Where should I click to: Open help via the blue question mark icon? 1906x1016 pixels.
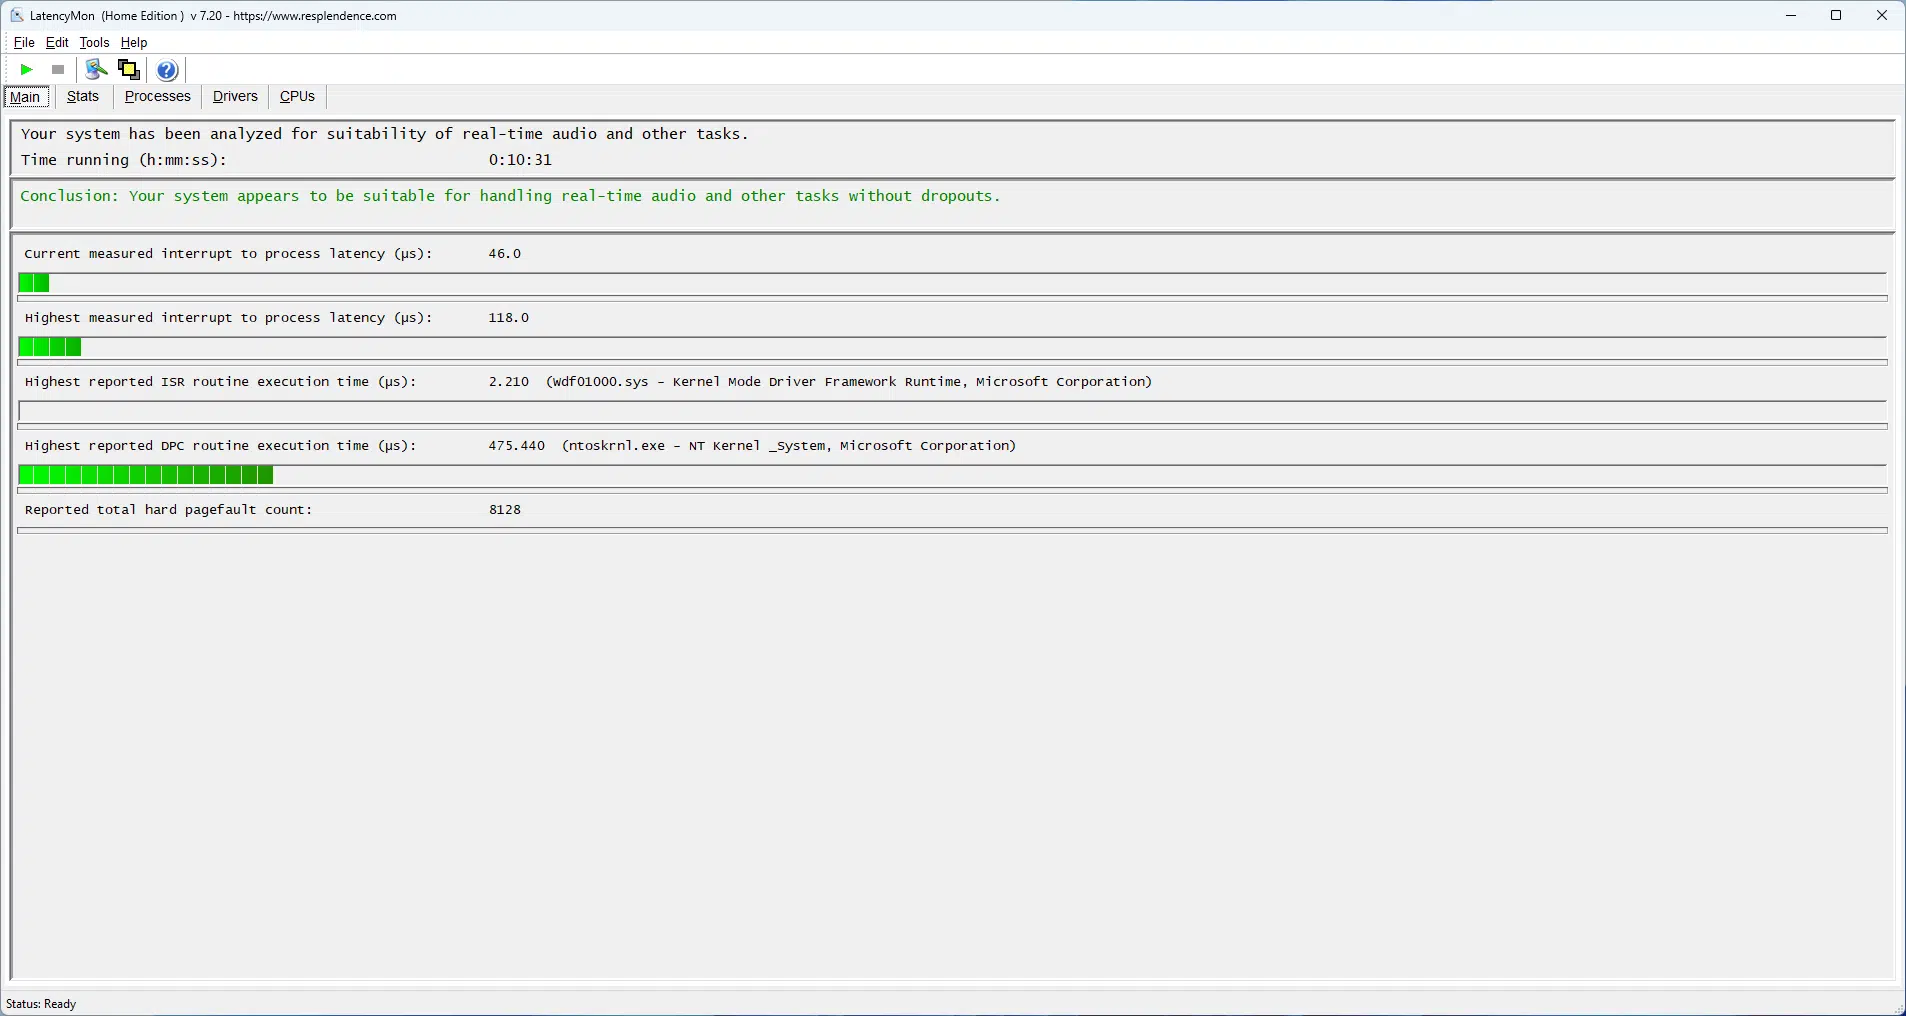168,70
